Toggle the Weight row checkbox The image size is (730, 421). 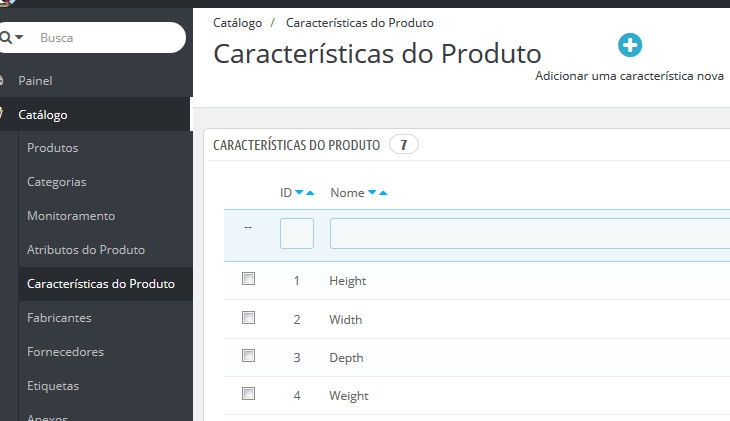click(x=249, y=394)
